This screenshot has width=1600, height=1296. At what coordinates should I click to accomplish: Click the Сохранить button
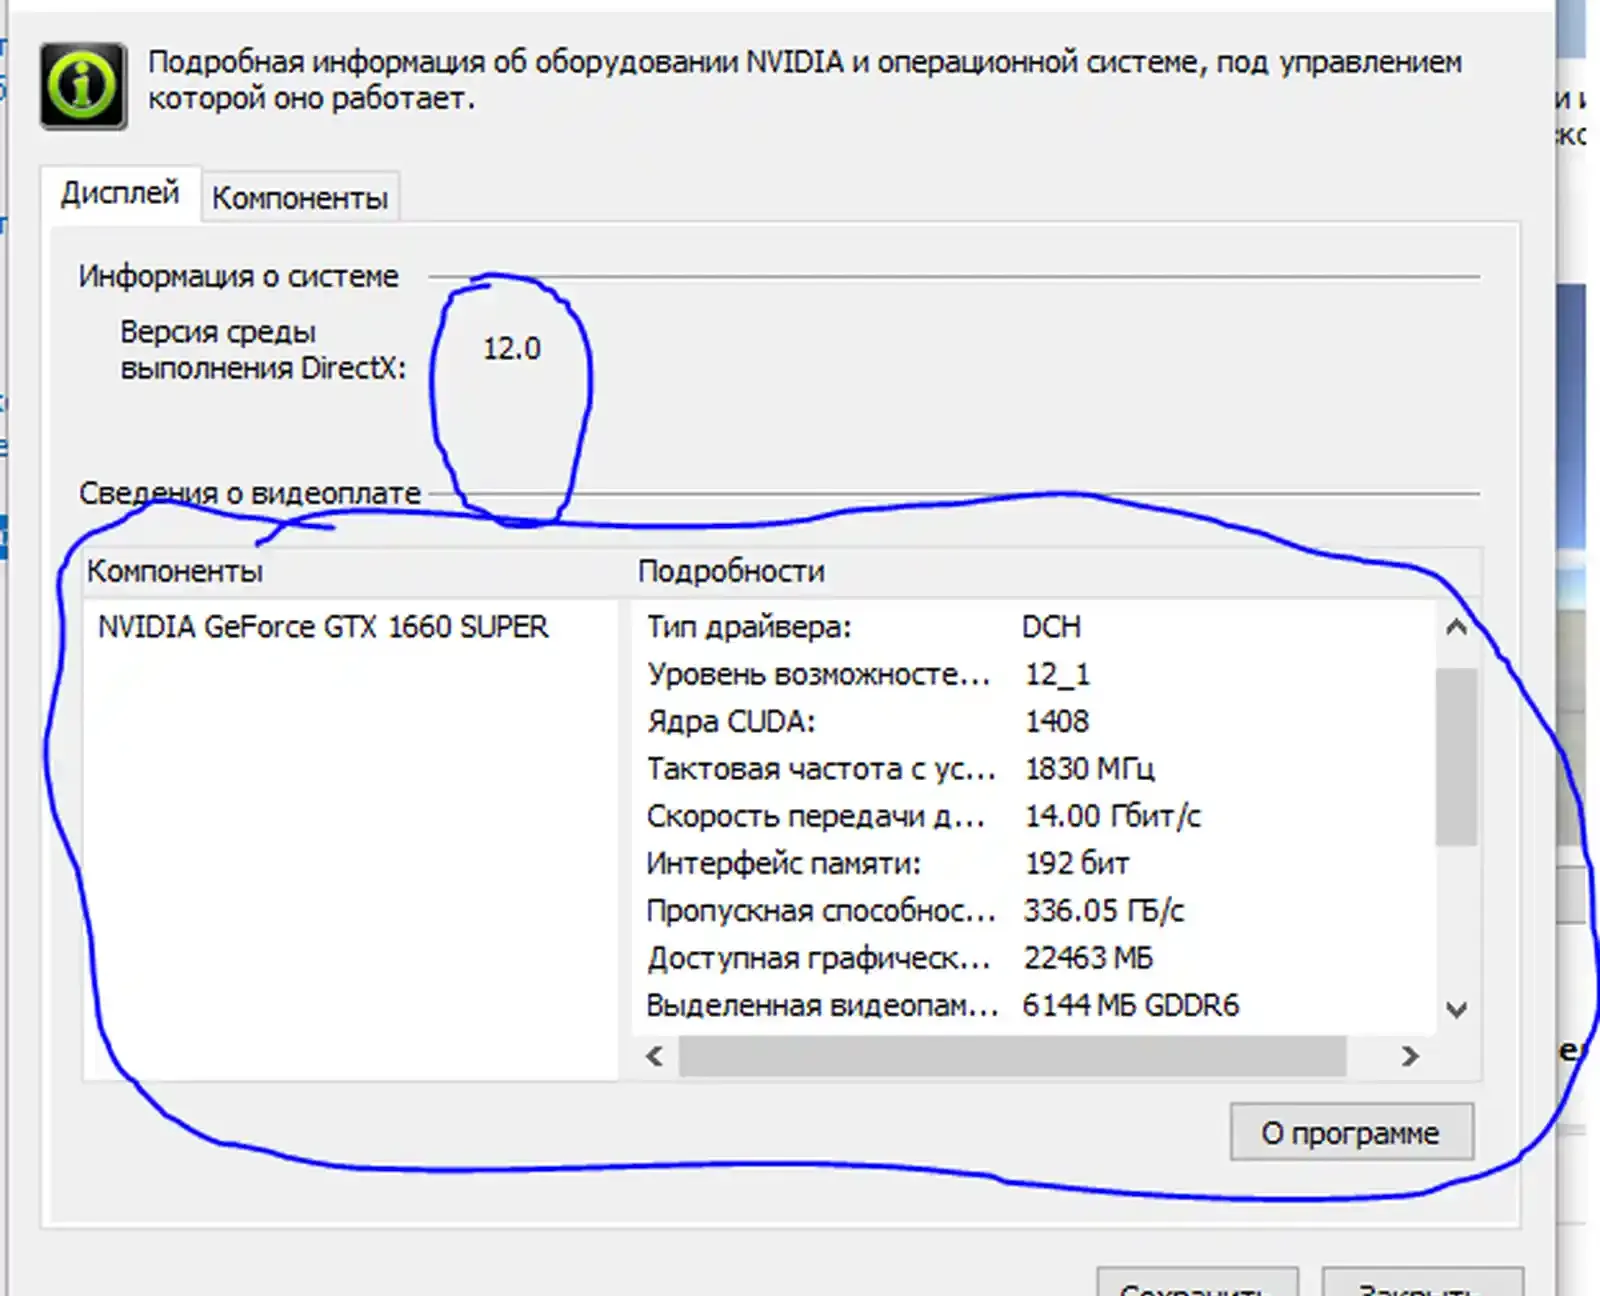pyautogui.click(x=1197, y=1282)
